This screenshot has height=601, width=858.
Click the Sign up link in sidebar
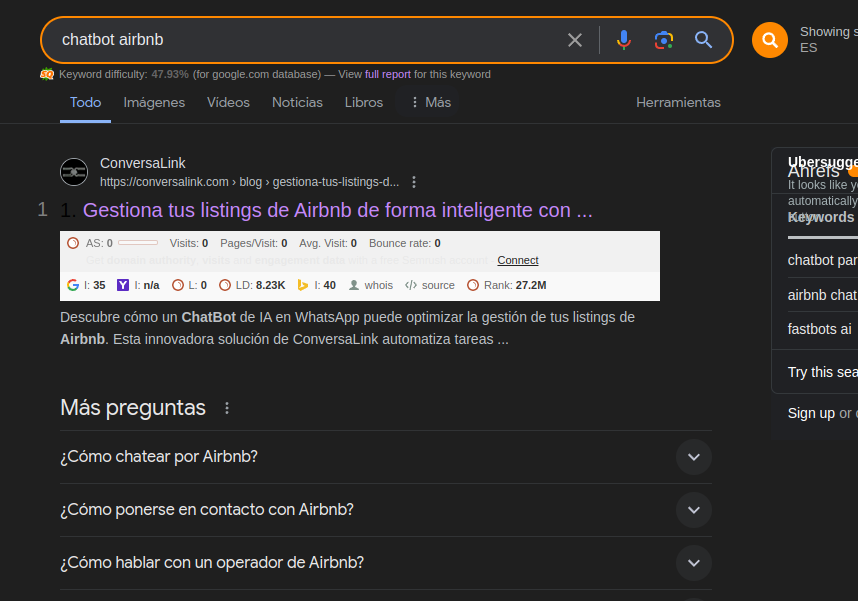tap(811, 413)
